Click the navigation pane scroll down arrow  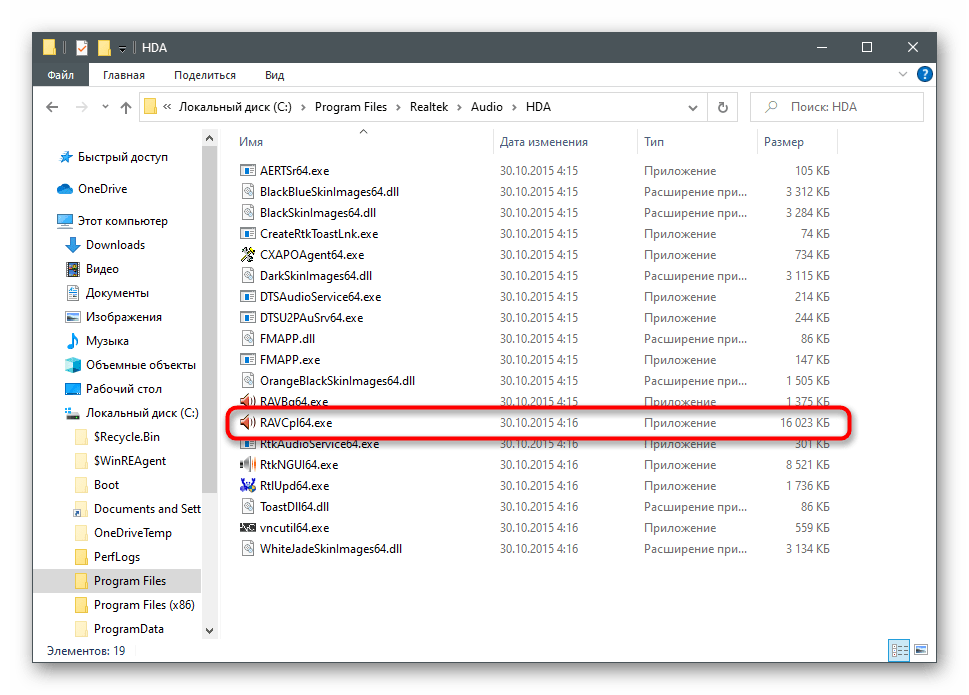tap(209, 630)
